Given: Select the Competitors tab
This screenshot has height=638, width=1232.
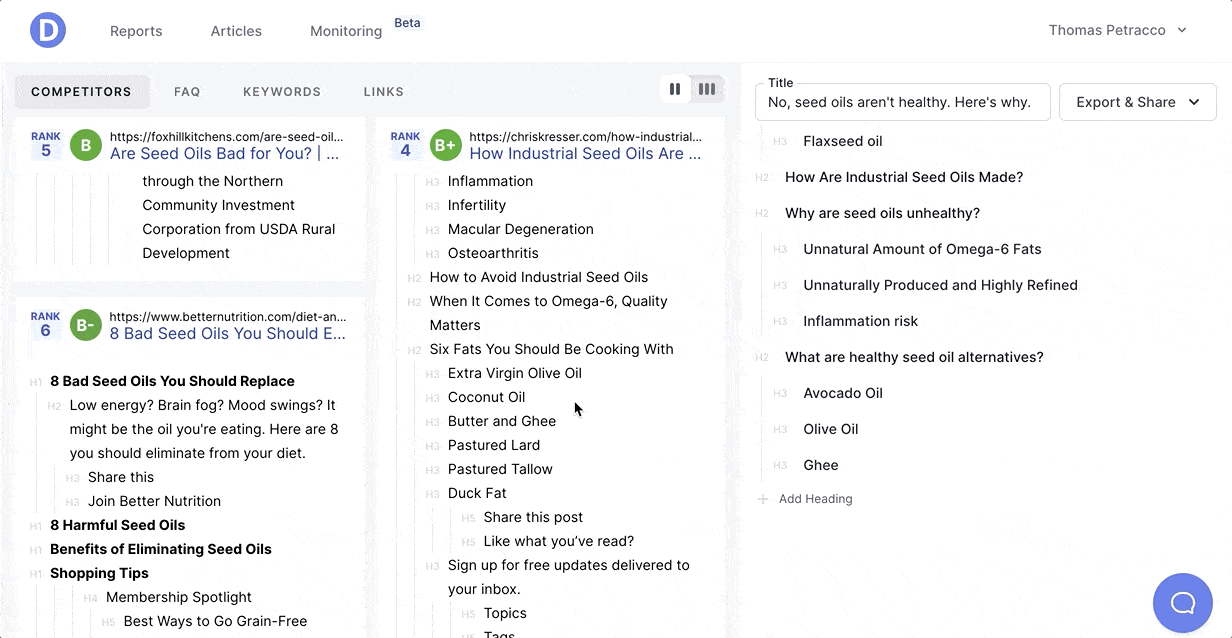Looking at the screenshot, I should click(x=81, y=92).
